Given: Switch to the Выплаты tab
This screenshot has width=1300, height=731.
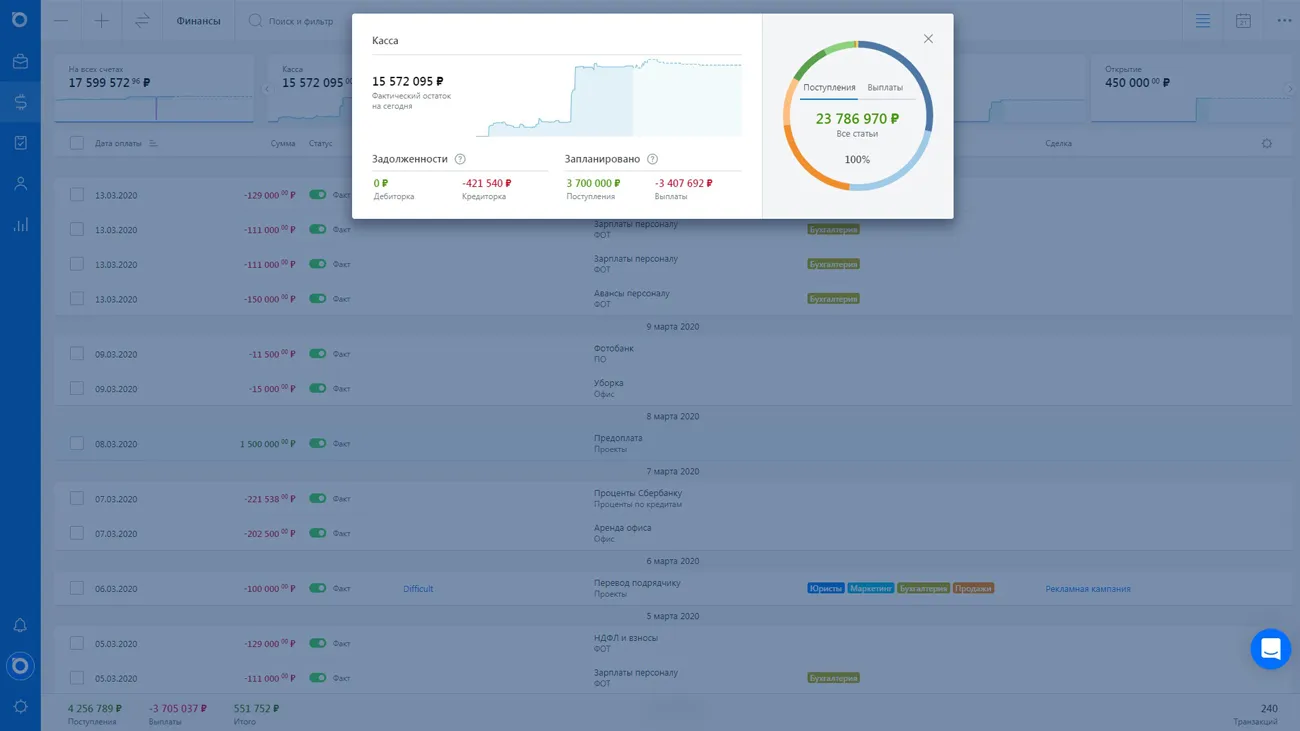Looking at the screenshot, I should pos(885,88).
